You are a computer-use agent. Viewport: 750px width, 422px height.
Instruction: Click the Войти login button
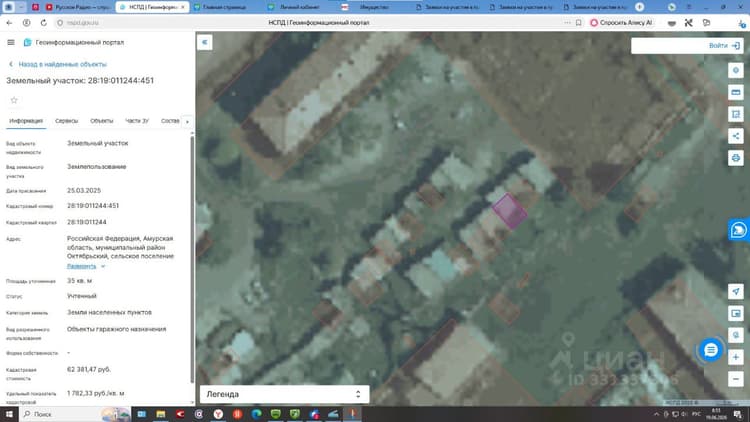(x=724, y=45)
